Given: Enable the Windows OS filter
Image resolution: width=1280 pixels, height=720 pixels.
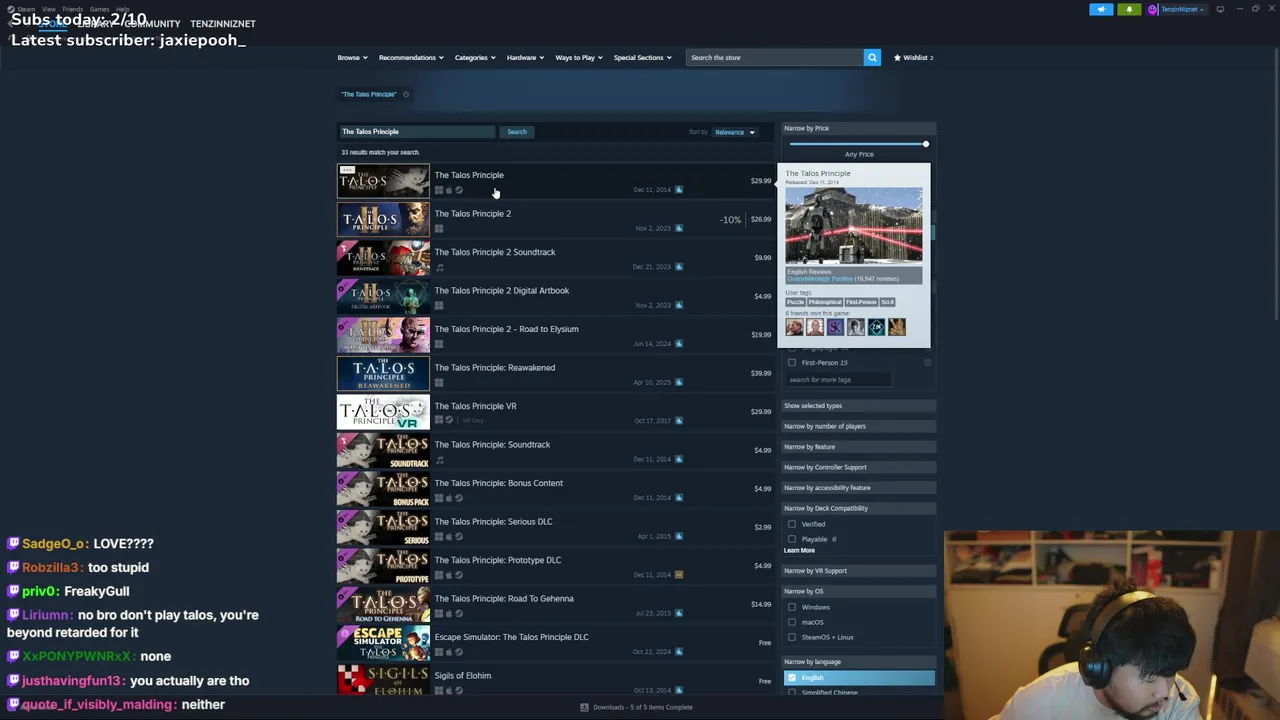Looking at the screenshot, I should coord(792,607).
